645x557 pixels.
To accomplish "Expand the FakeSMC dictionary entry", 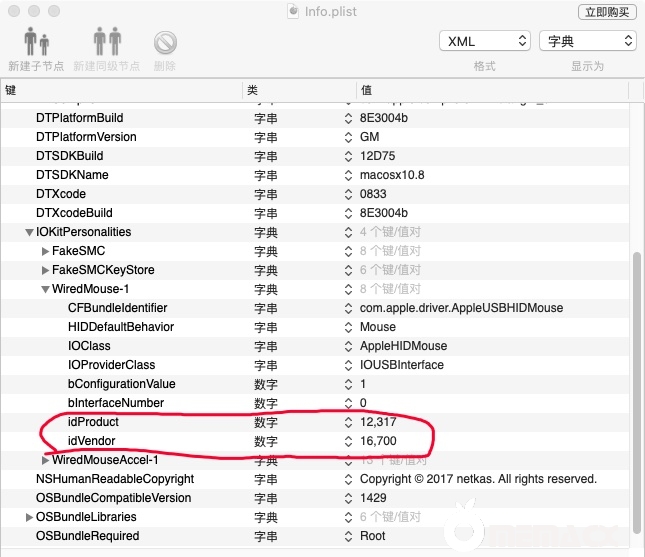I will (45, 251).
